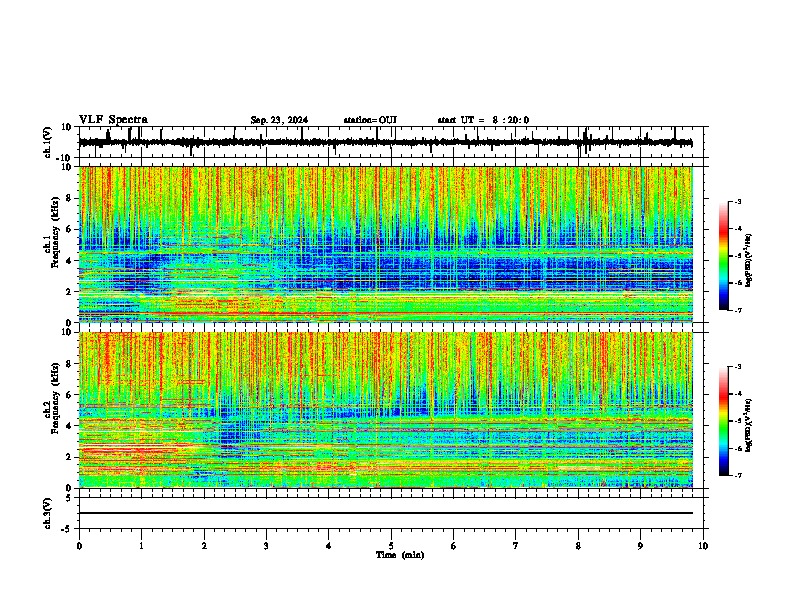The width and height of the screenshot is (792, 612).
Task: Click the time axis tick label "8"
Action: [578, 546]
